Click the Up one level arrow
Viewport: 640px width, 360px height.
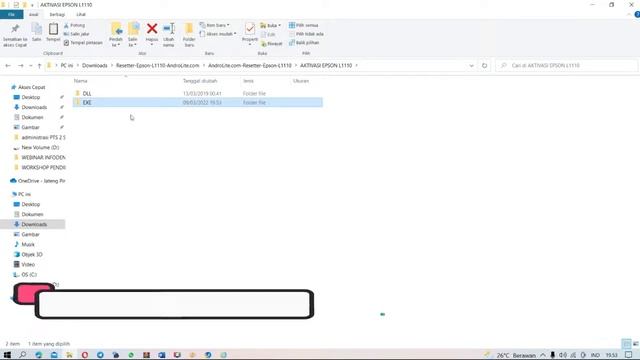(39, 65)
